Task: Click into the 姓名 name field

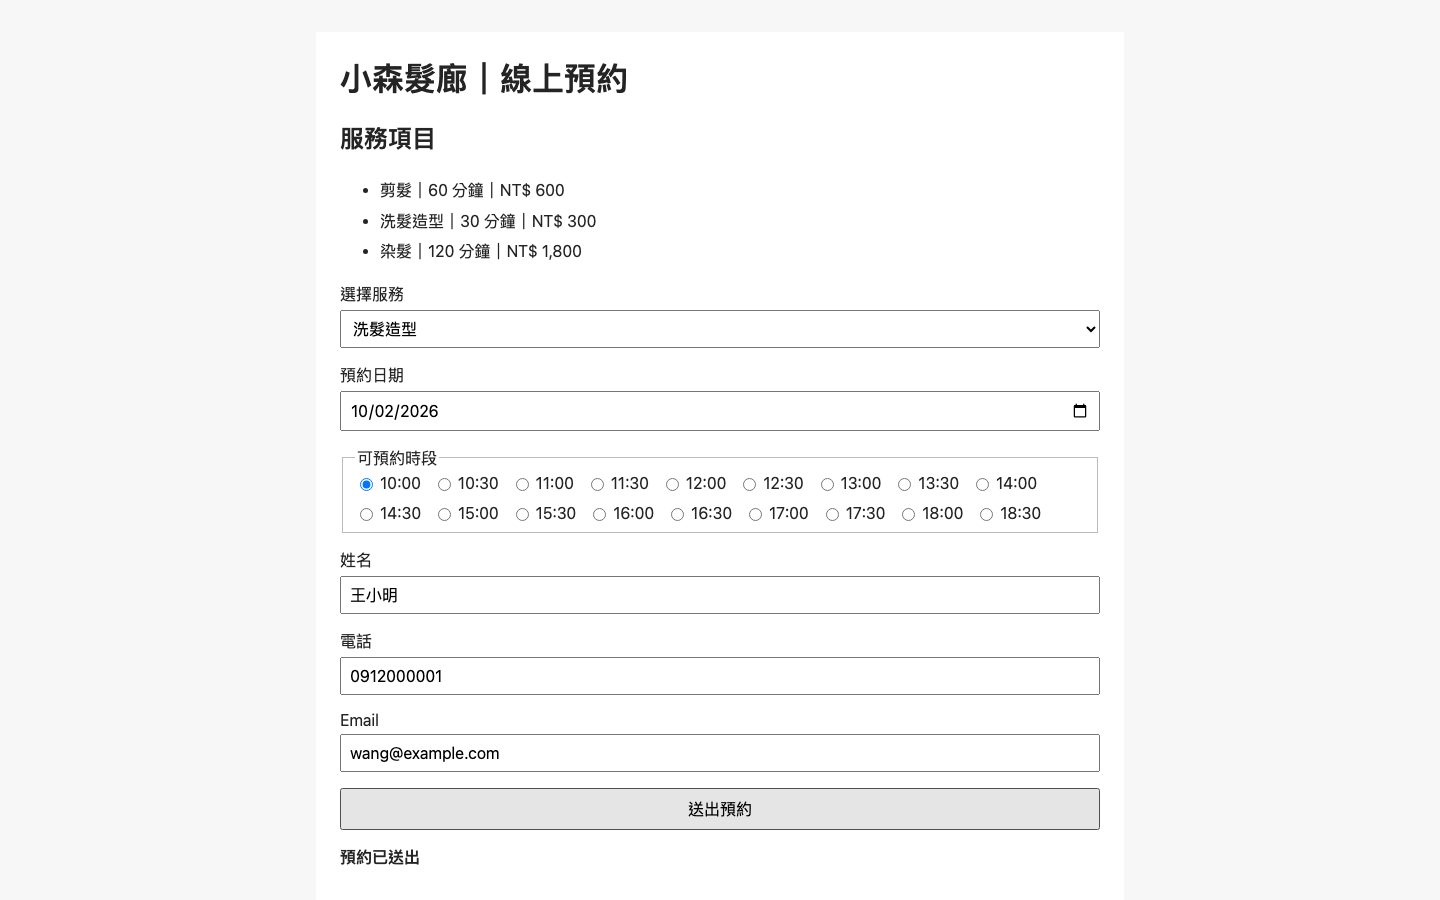Action: click(720, 595)
